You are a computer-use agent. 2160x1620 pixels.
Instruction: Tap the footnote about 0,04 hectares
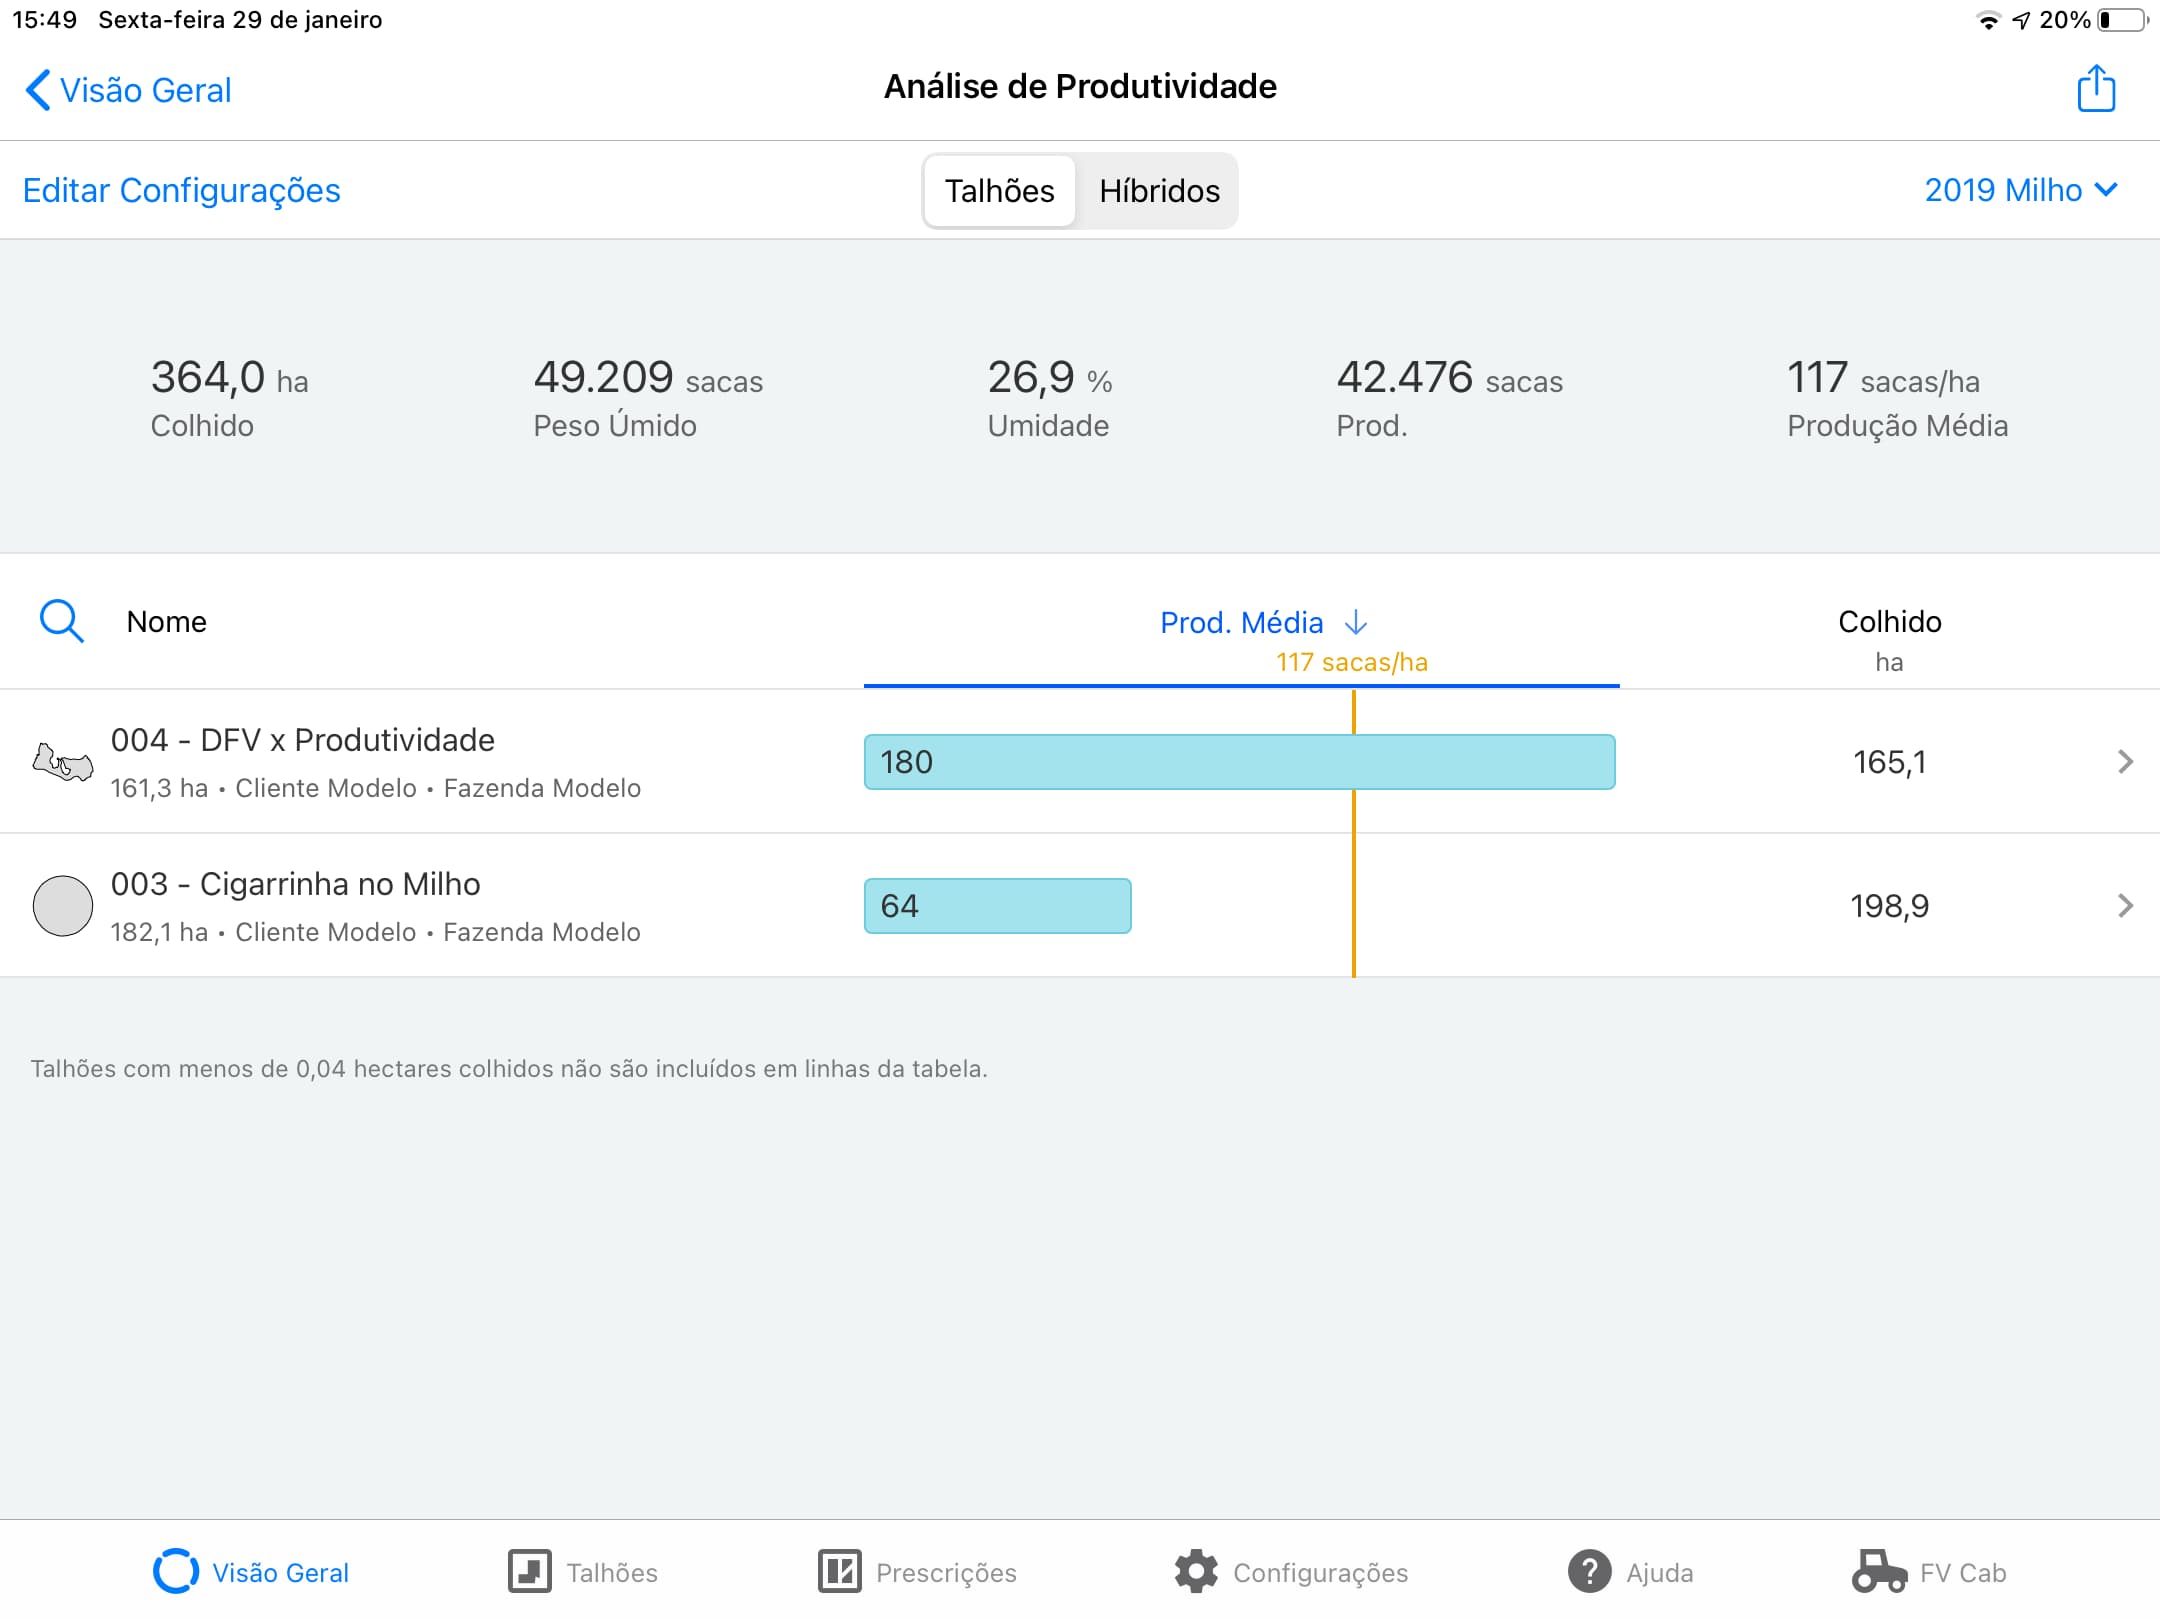pyautogui.click(x=509, y=1069)
